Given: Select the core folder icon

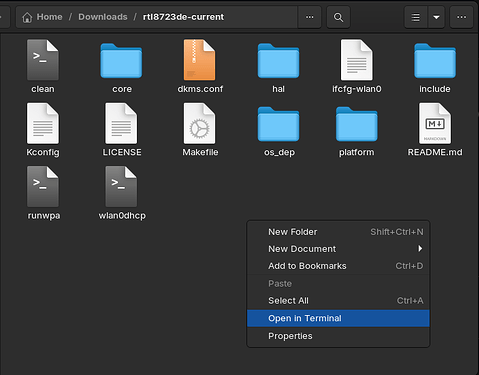Looking at the screenshot, I should [x=121, y=61].
